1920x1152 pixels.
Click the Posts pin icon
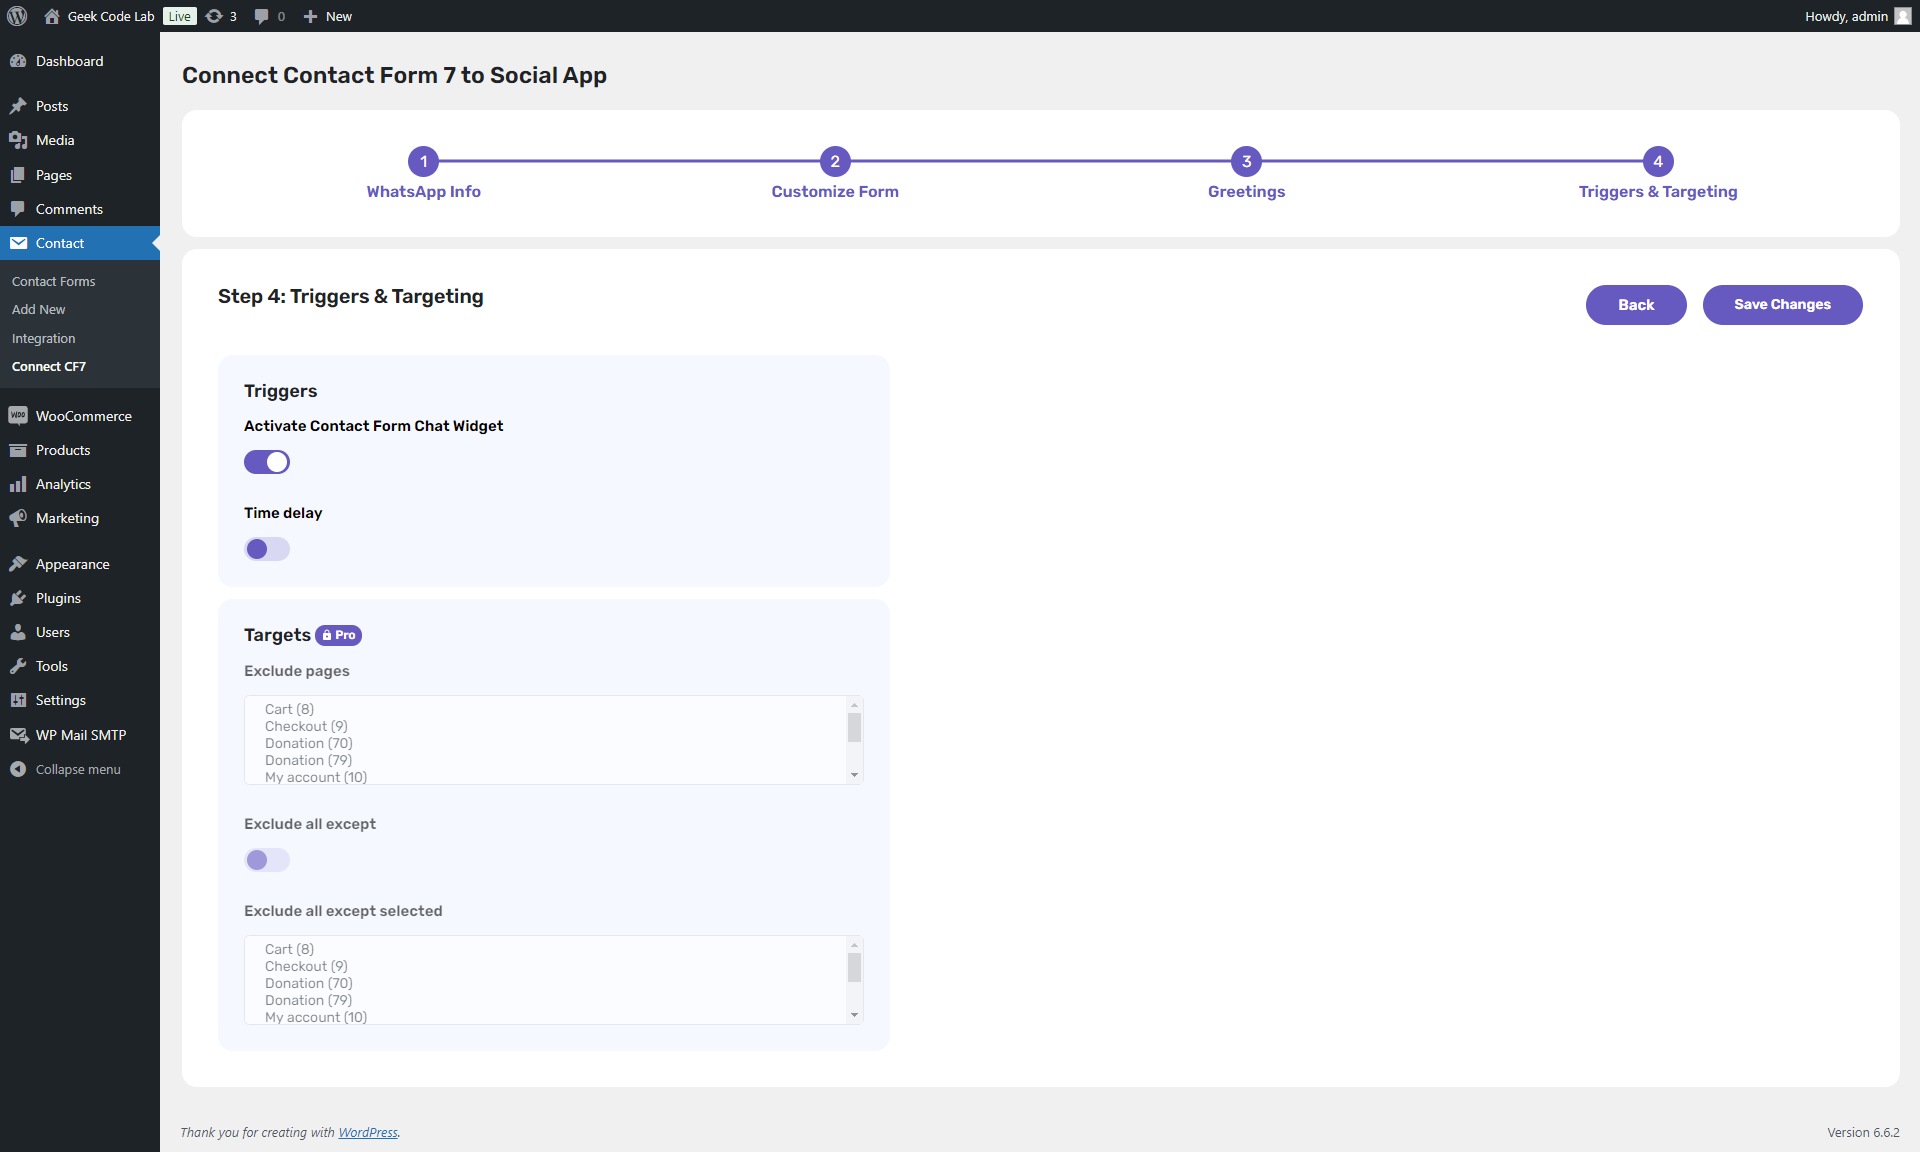click(x=18, y=106)
